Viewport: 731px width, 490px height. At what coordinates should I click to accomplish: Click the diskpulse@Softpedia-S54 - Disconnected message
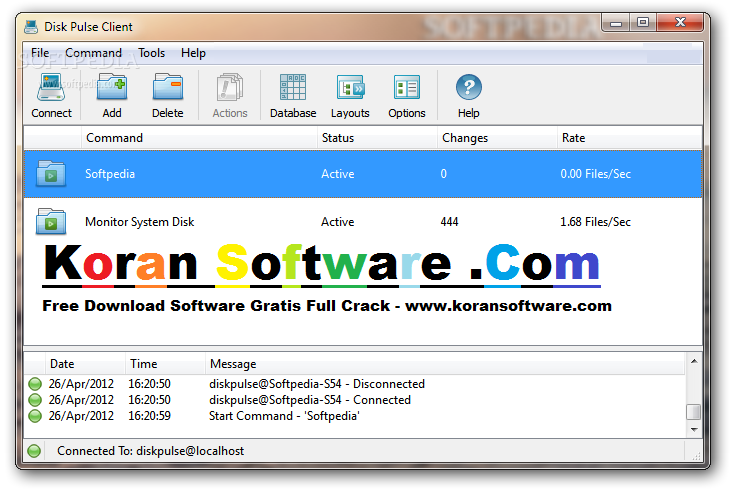click(317, 384)
